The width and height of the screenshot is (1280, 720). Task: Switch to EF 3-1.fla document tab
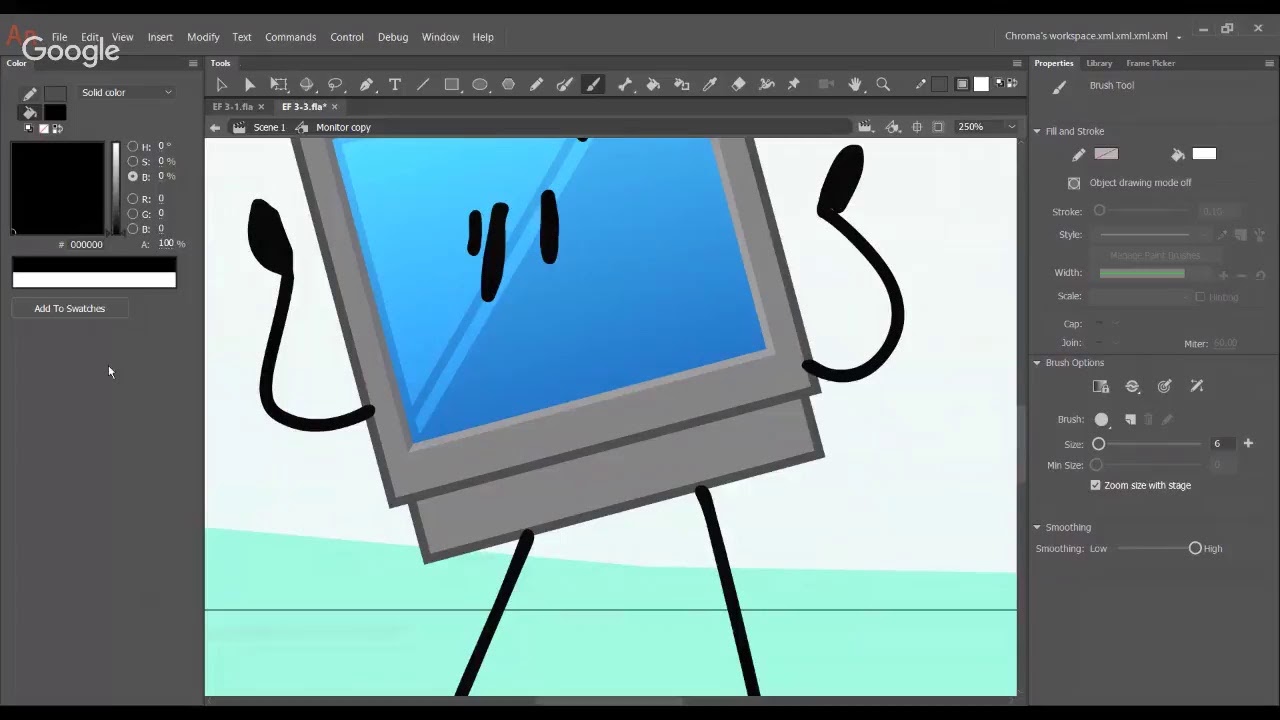pyautogui.click(x=232, y=107)
